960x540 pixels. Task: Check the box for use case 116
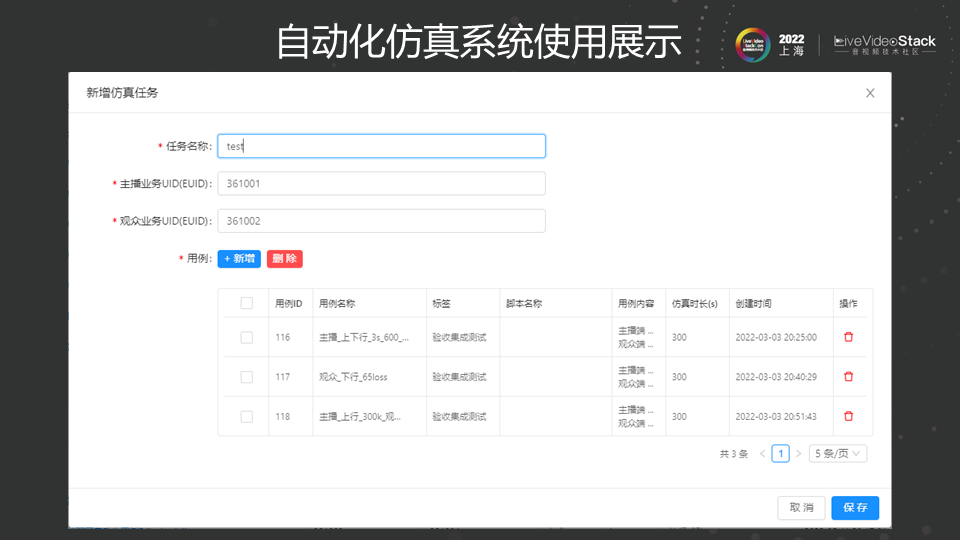tap(246, 337)
